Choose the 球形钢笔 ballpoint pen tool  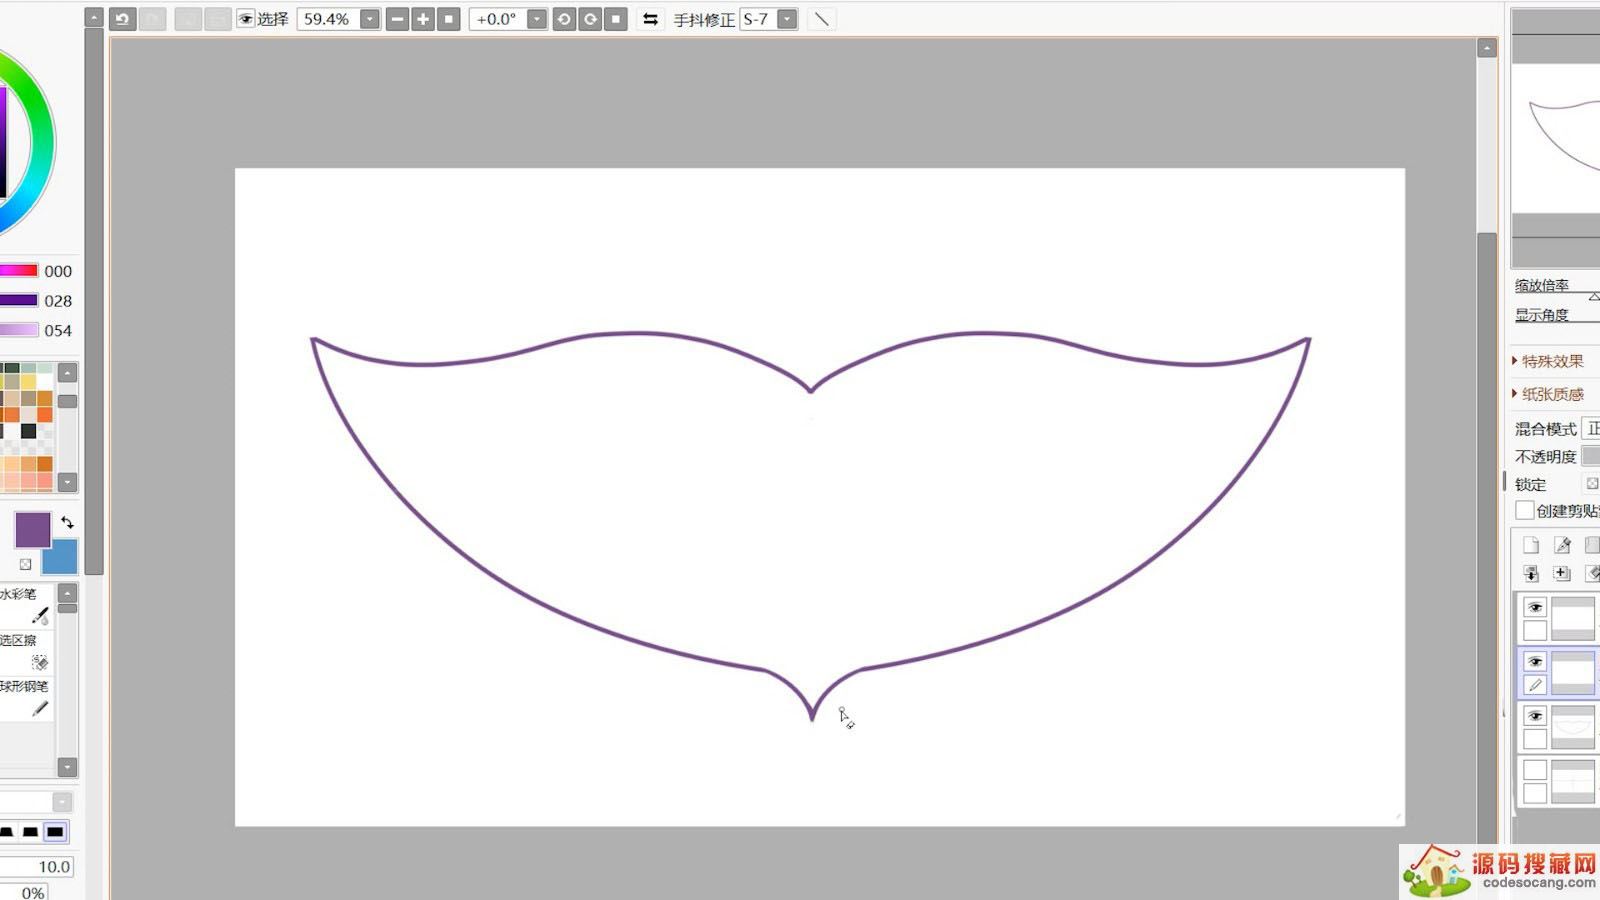click(25, 697)
